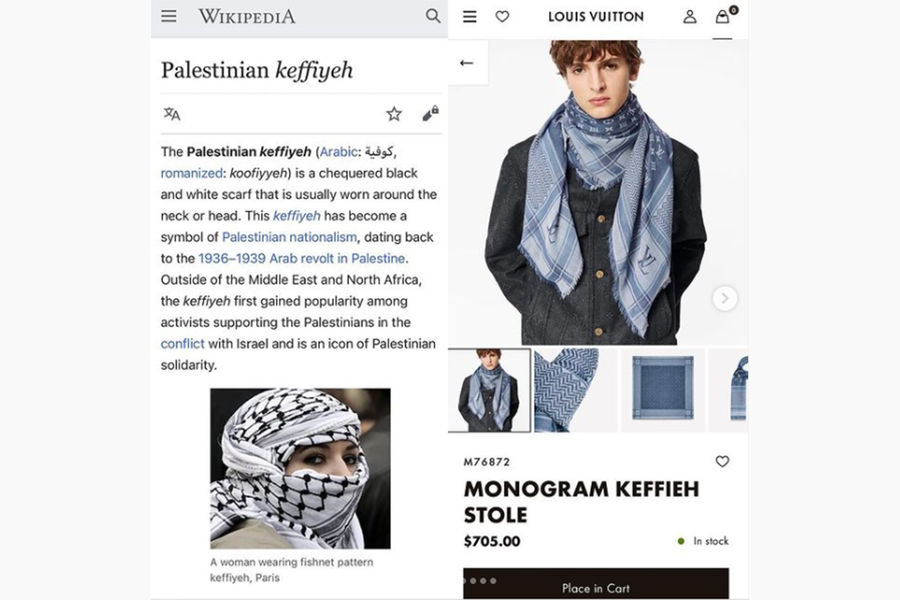The width and height of the screenshot is (900, 600).
Task: Tap the Wikipedia search magnifier icon
Action: coord(433,16)
